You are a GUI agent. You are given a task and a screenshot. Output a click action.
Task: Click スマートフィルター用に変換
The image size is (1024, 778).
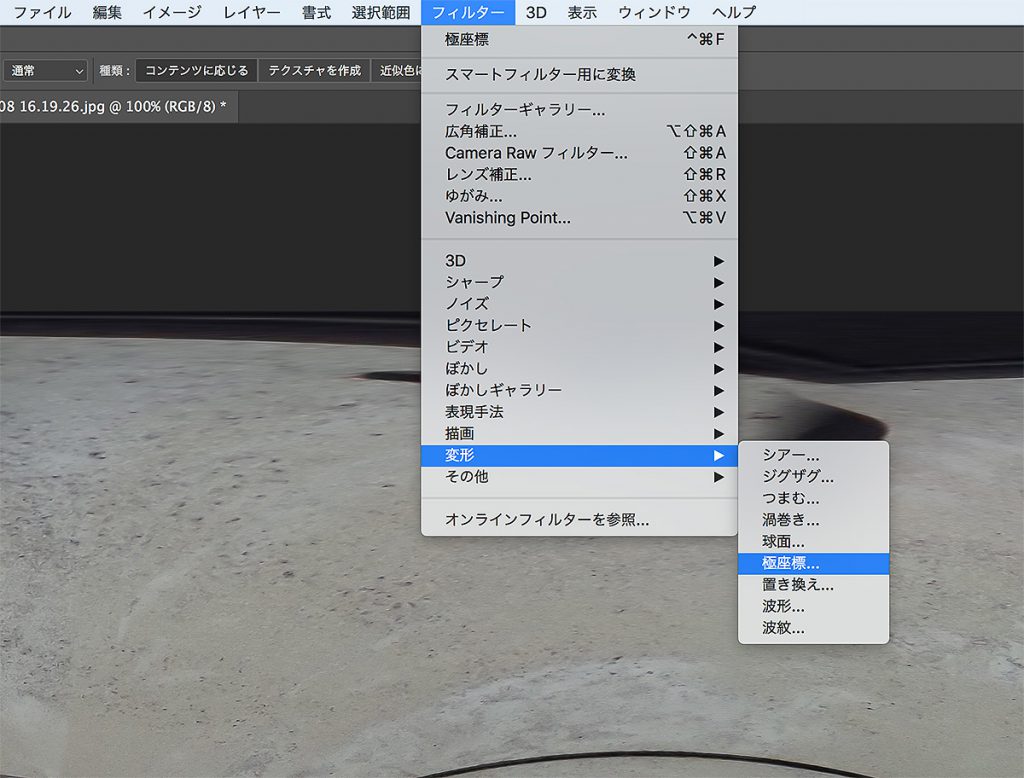pyautogui.click(x=540, y=75)
